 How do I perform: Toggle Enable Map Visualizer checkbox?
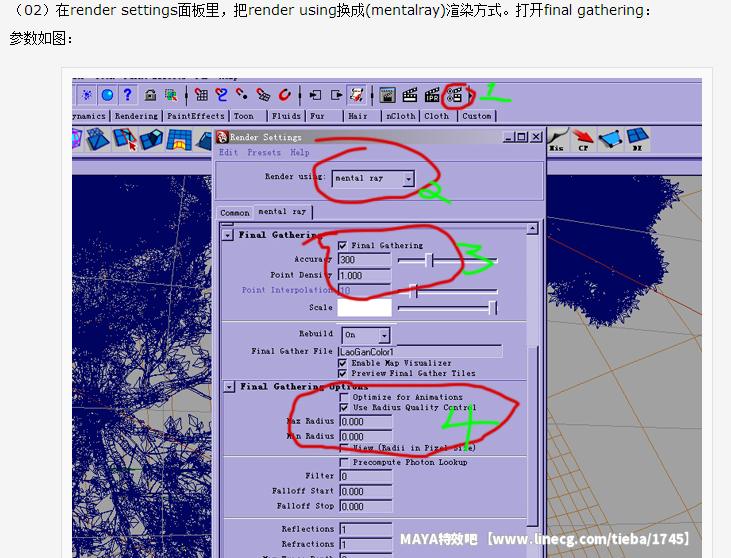coord(343,363)
